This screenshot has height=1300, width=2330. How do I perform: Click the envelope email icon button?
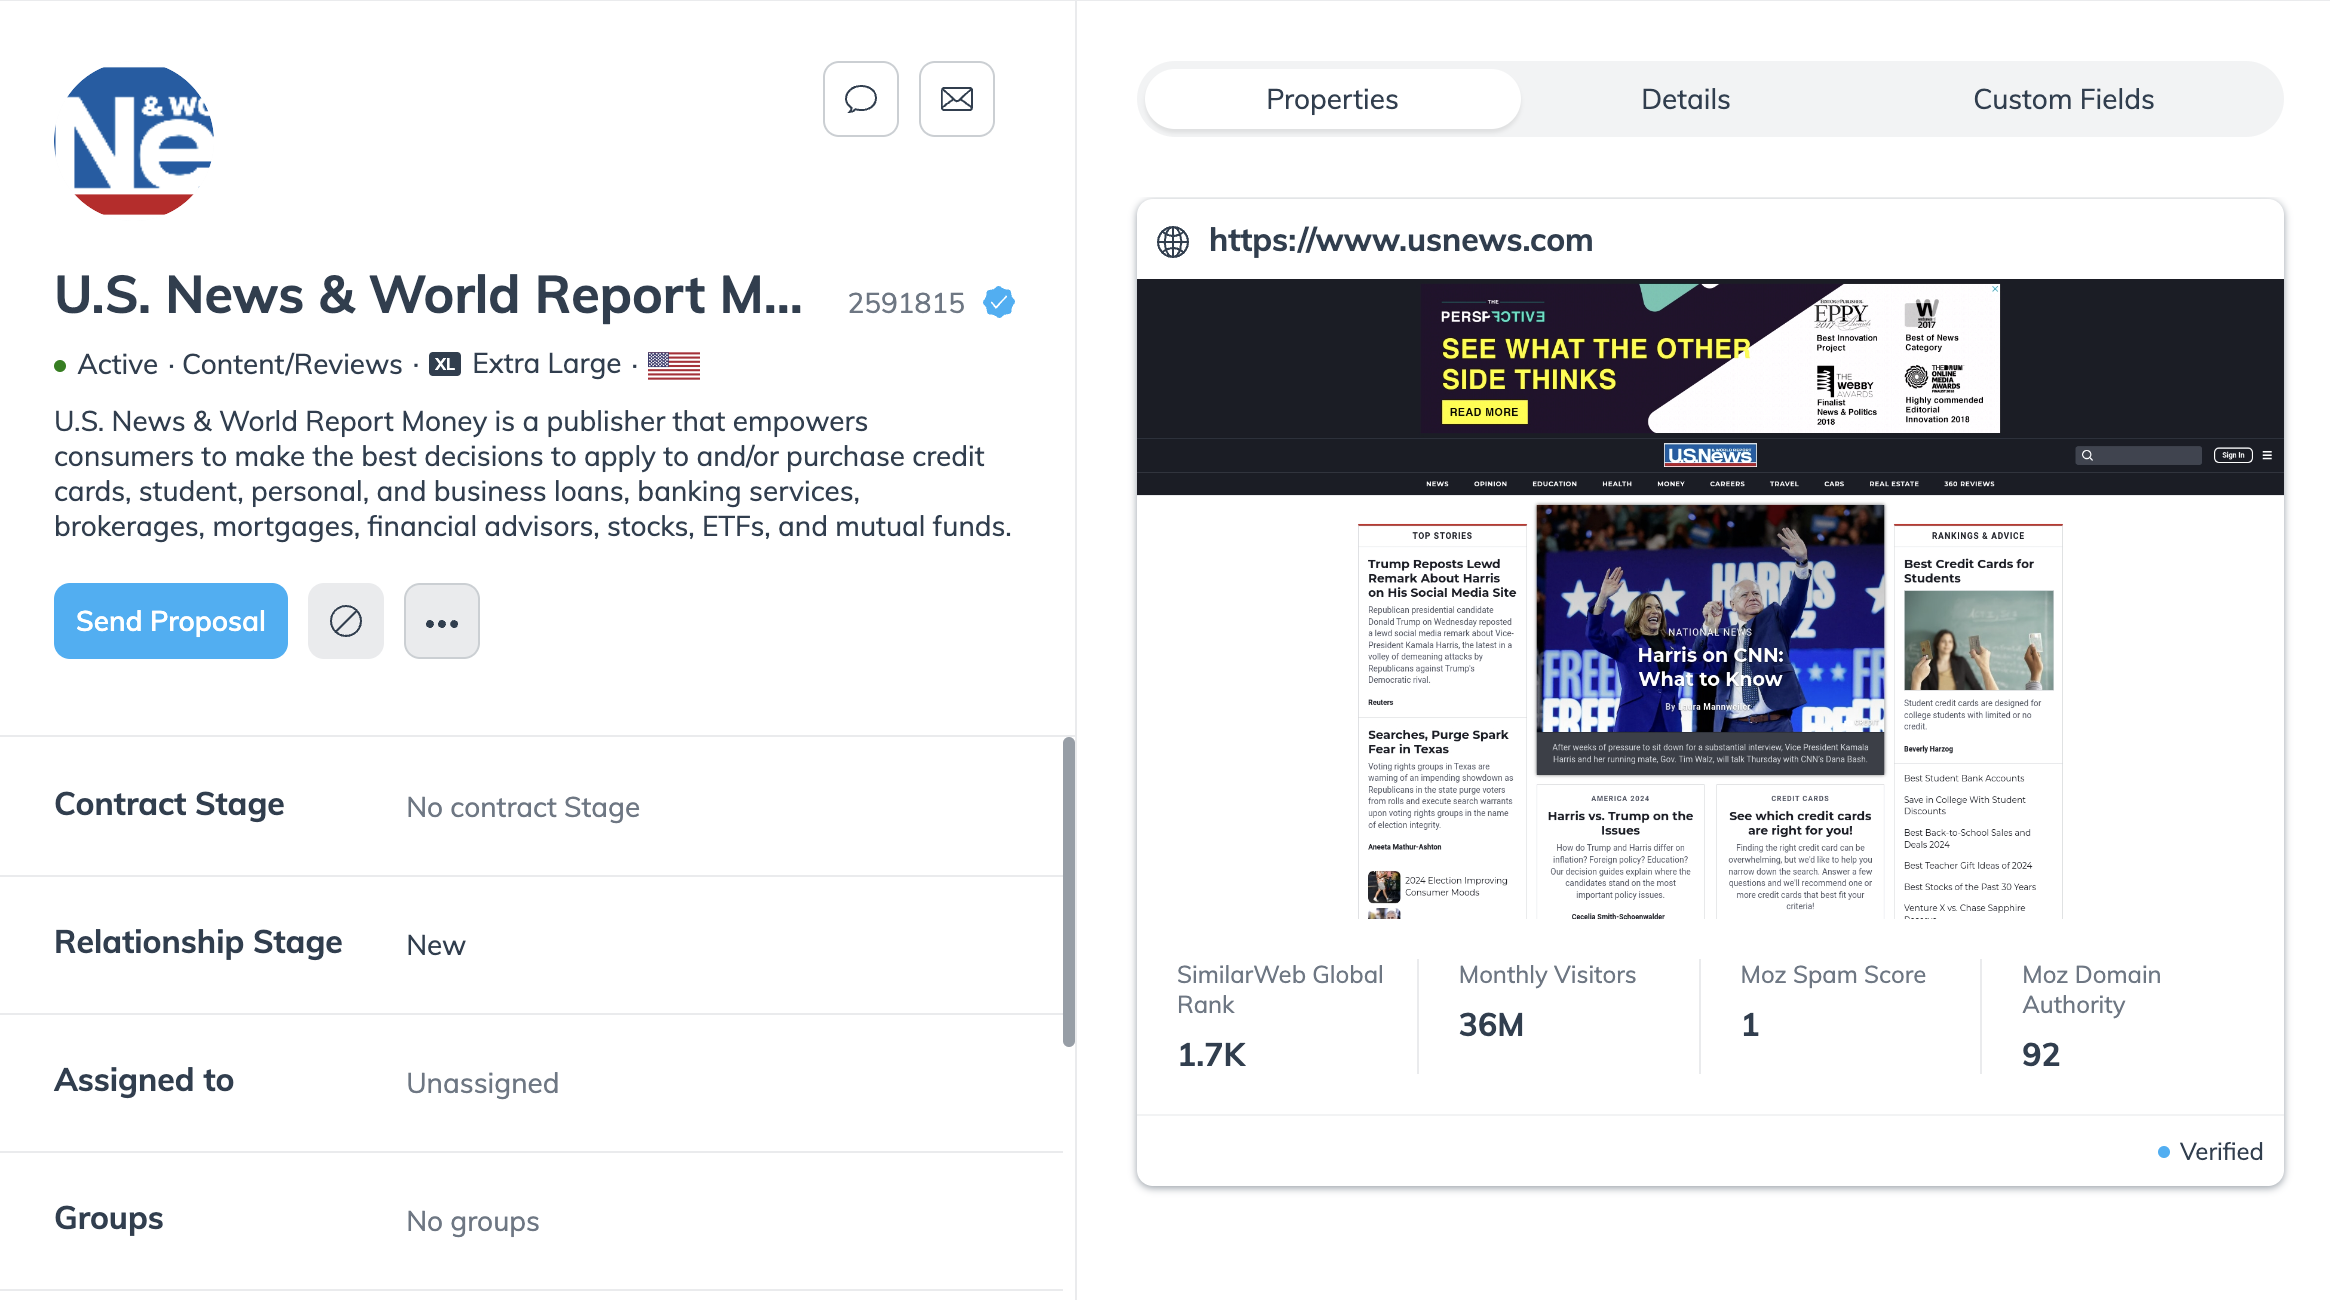point(956,99)
